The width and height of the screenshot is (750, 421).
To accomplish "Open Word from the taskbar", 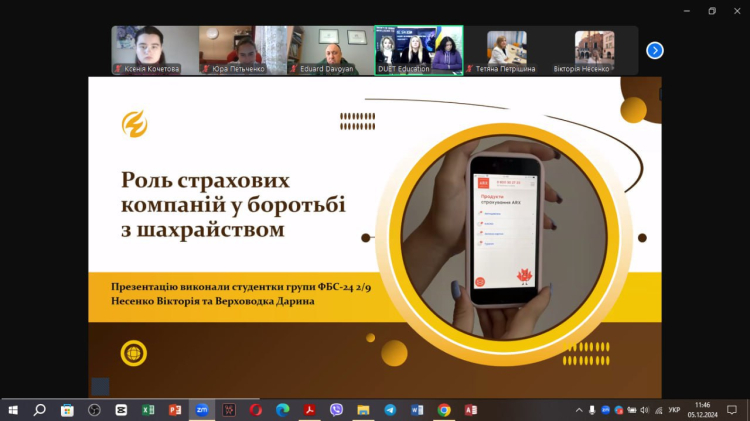I will coord(417,410).
